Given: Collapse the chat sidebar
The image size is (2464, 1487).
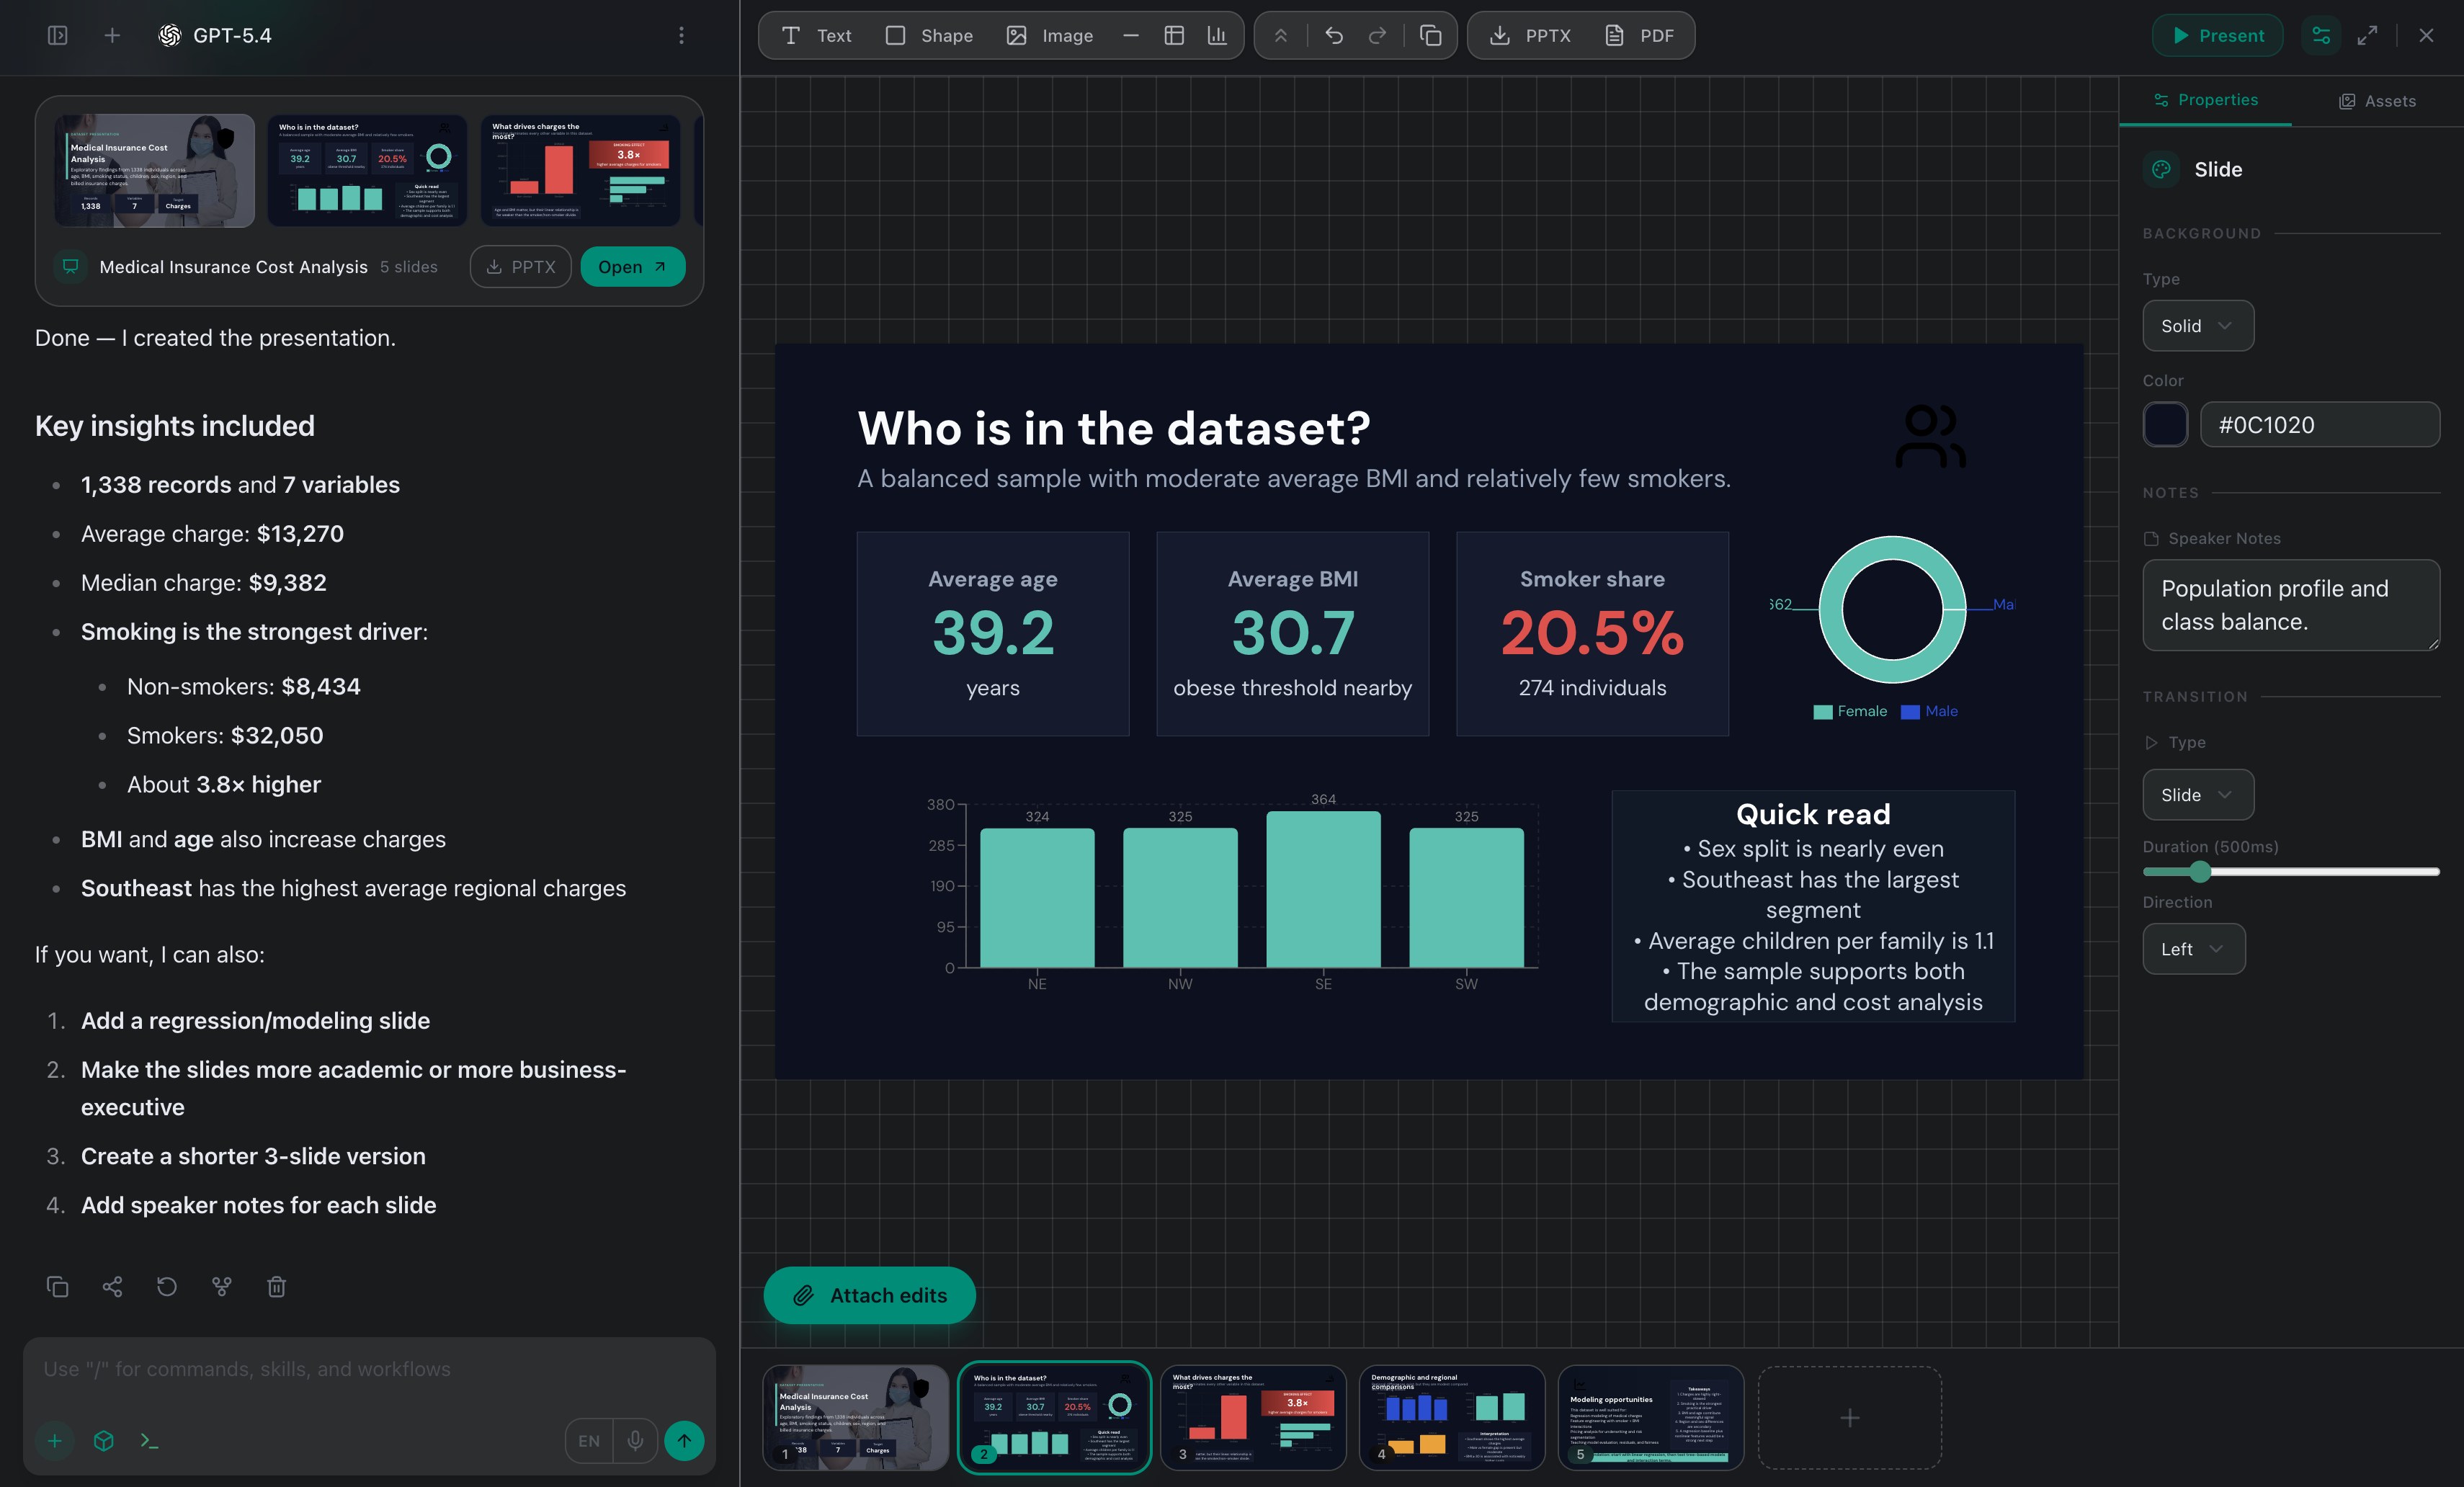Looking at the screenshot, I should coord(57,35).
